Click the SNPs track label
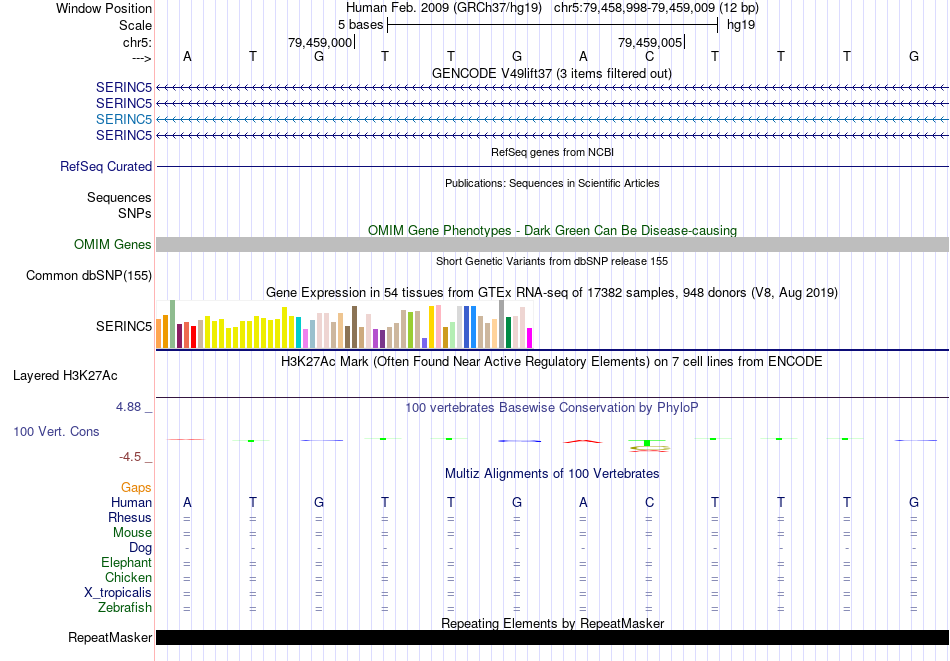 tap(135, 213)
